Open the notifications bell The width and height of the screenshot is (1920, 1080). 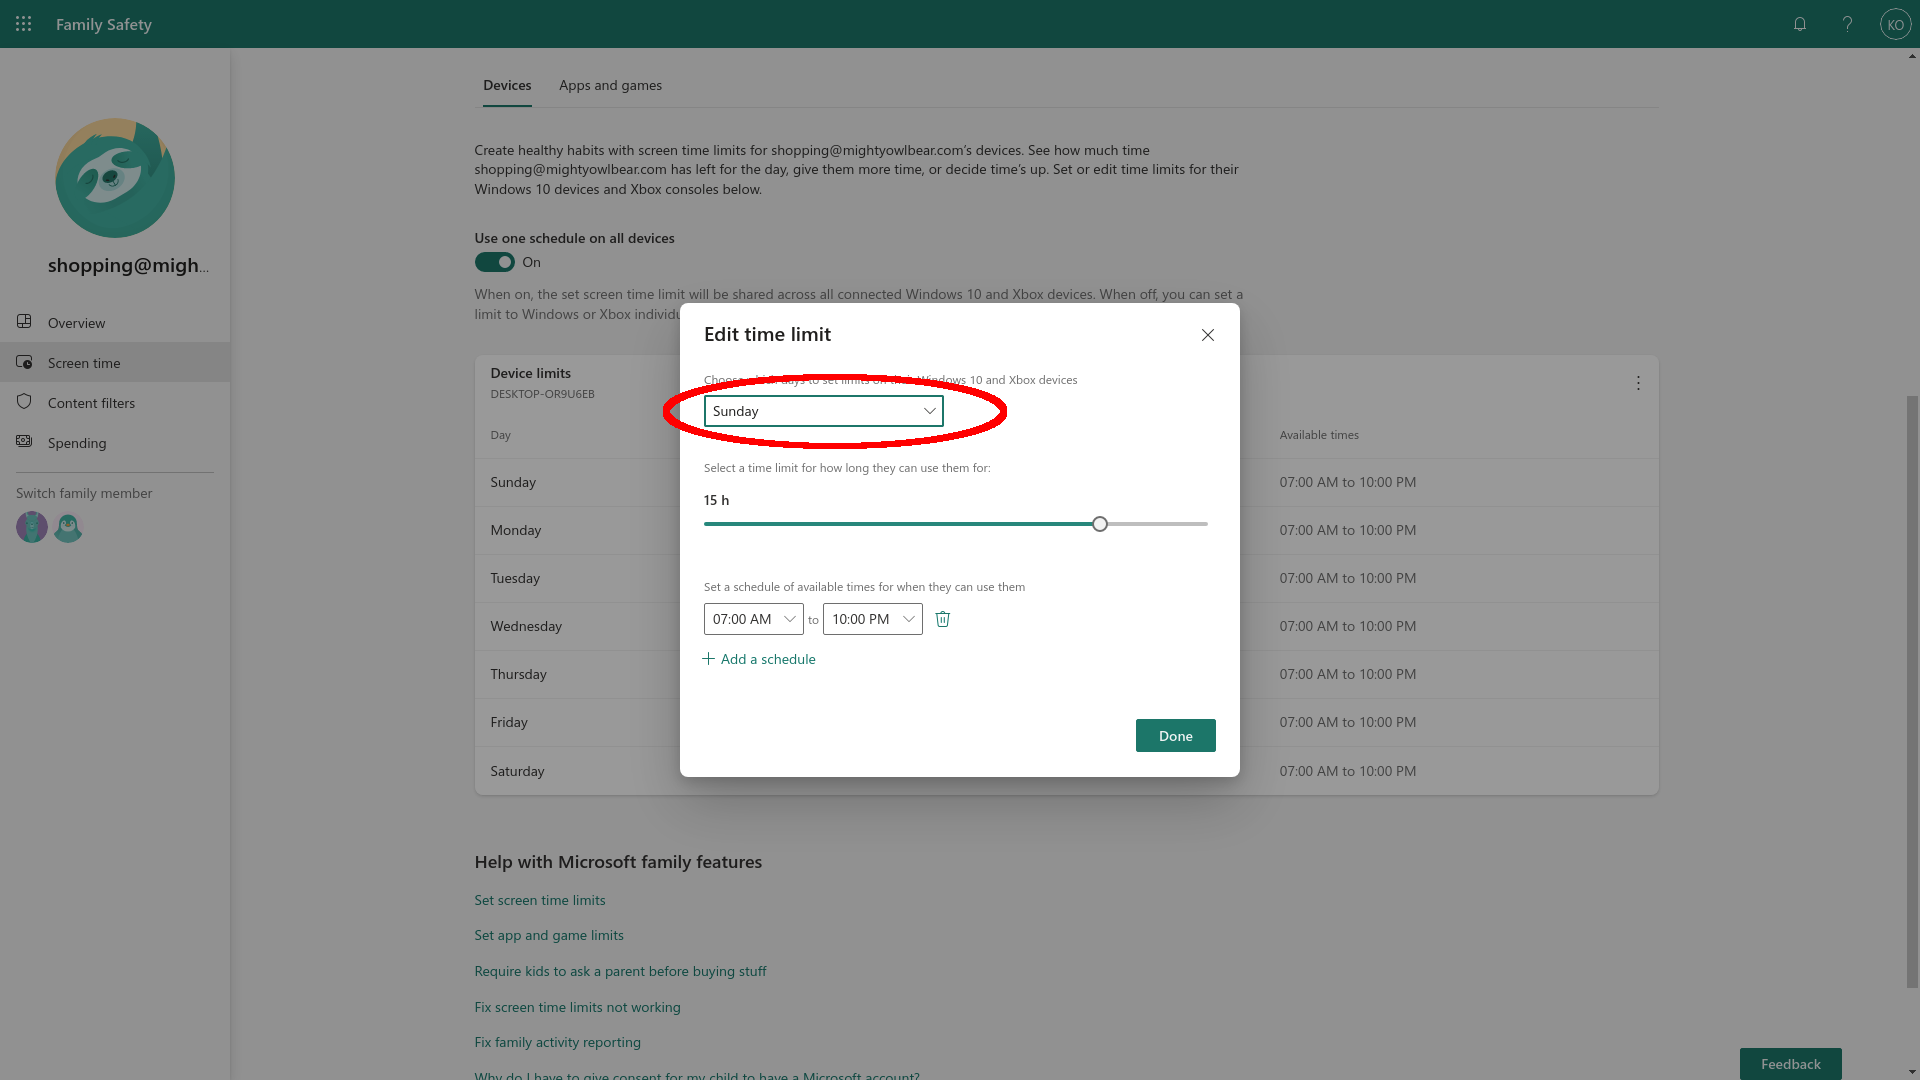click(x=1800, y=24)
